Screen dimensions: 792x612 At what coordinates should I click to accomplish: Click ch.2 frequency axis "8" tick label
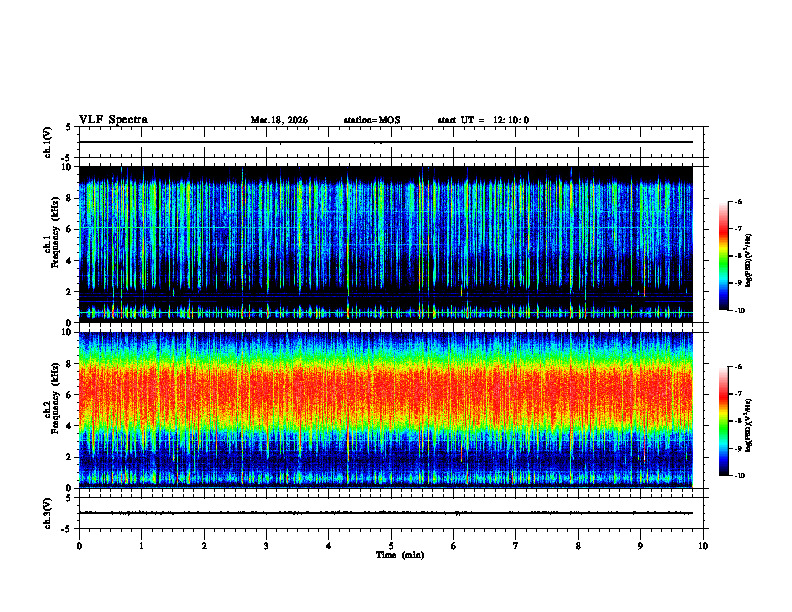[70, 364]
